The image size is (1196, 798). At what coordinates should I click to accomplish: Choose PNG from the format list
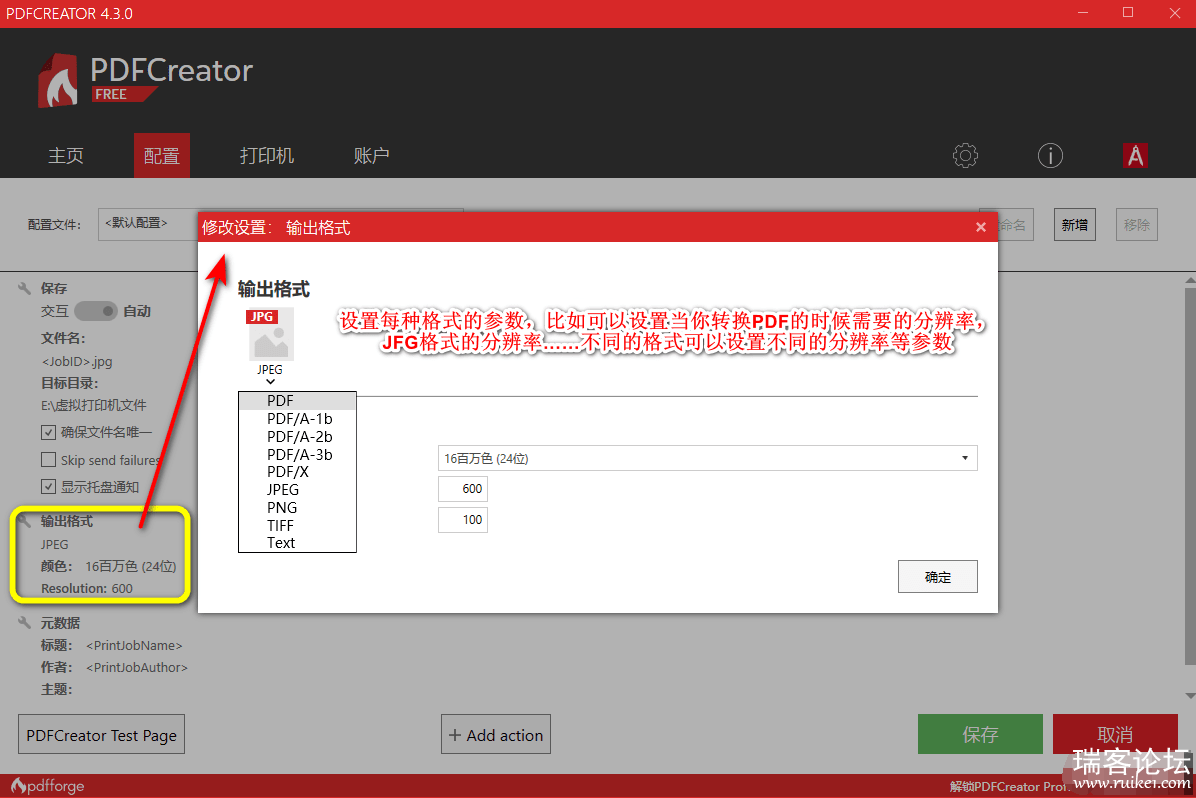pos(297,507)
